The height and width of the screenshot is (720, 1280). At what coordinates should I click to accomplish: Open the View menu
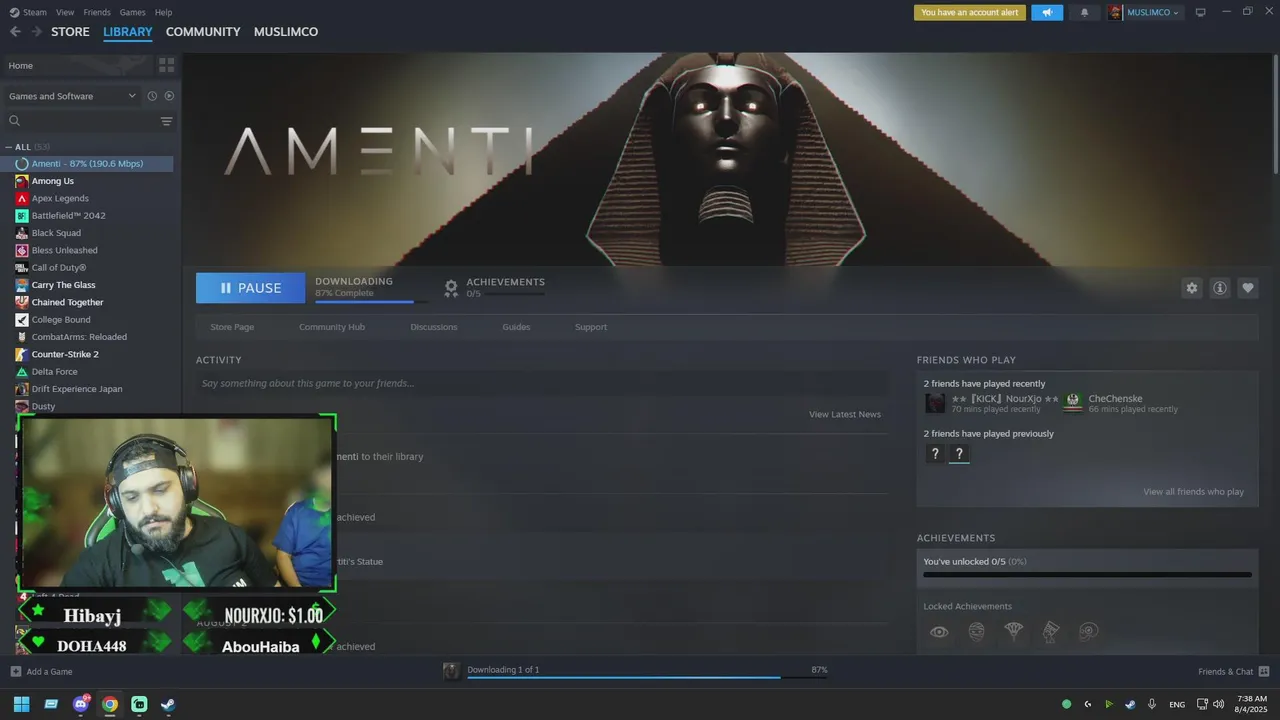point(65,12)
